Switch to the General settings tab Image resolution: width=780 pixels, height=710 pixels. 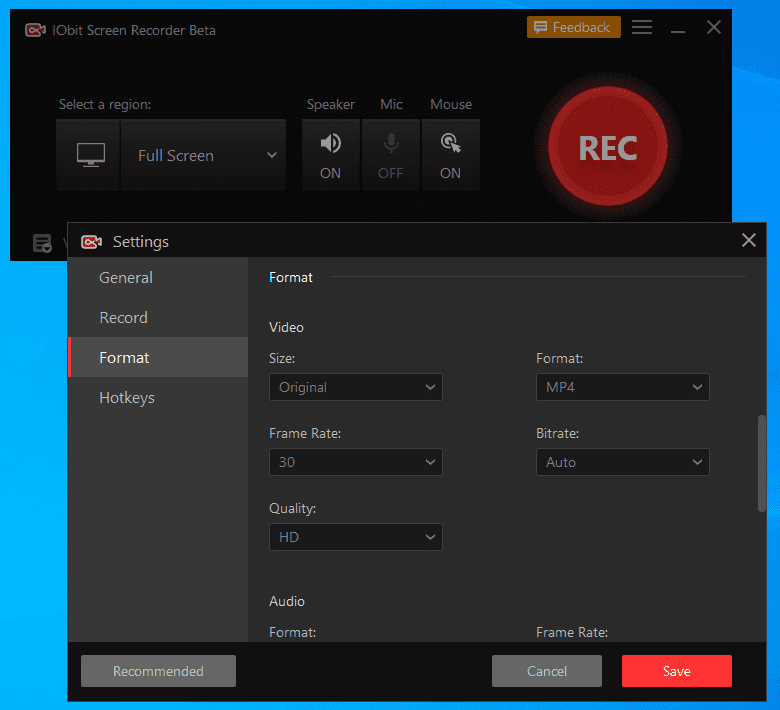(158, 277)
